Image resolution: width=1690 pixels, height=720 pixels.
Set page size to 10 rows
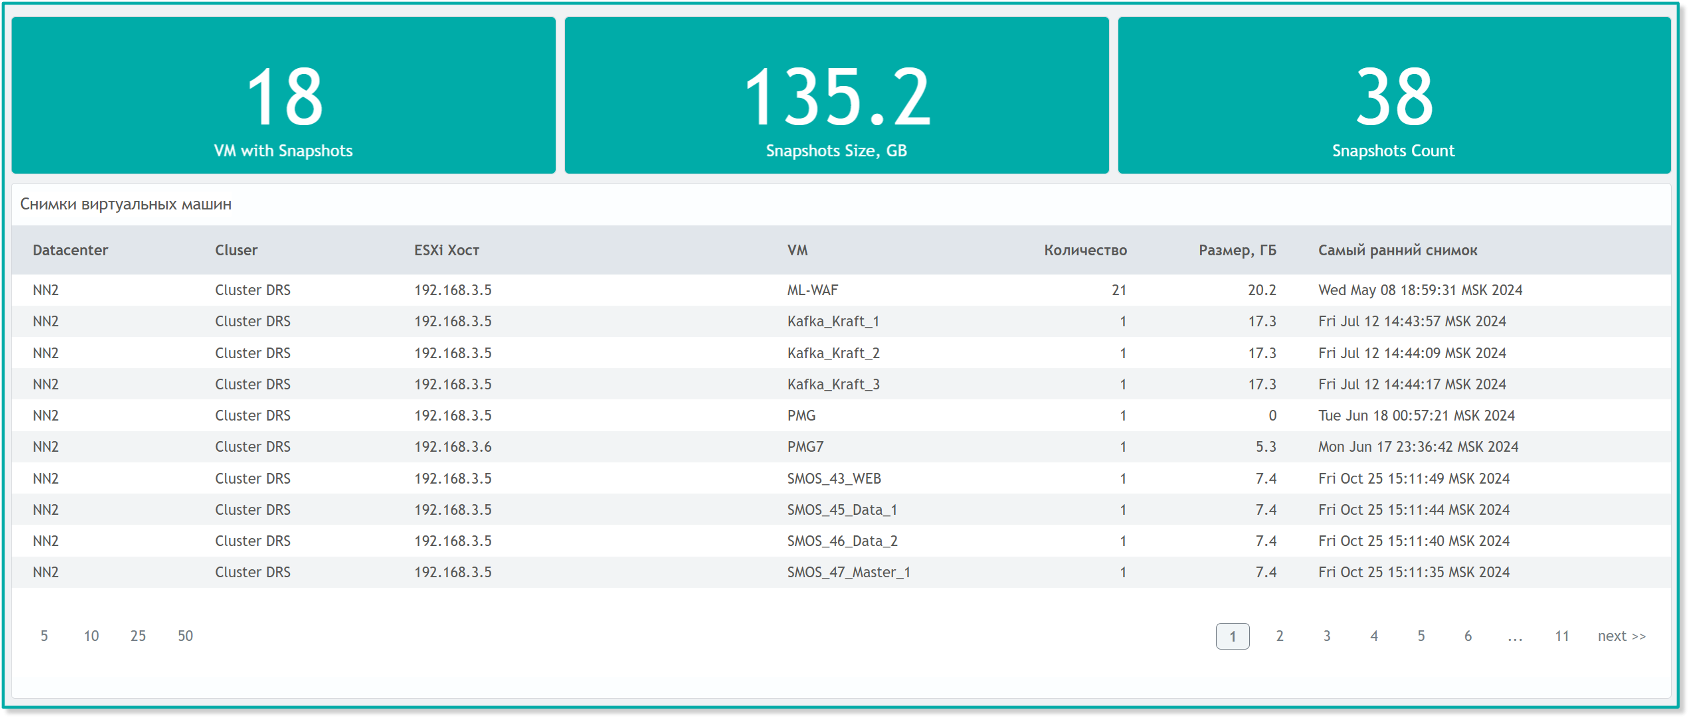(91, 636)
